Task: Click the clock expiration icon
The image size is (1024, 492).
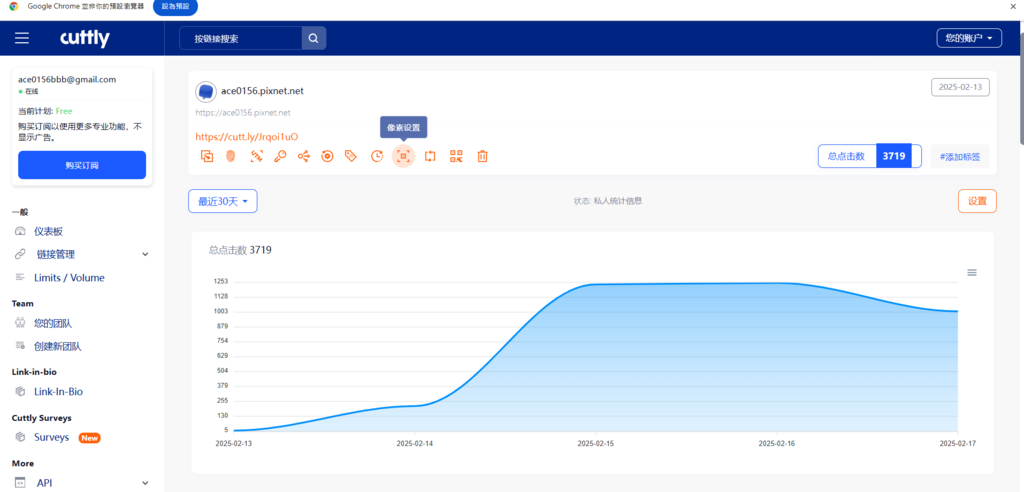Action: tap(377, 156)
